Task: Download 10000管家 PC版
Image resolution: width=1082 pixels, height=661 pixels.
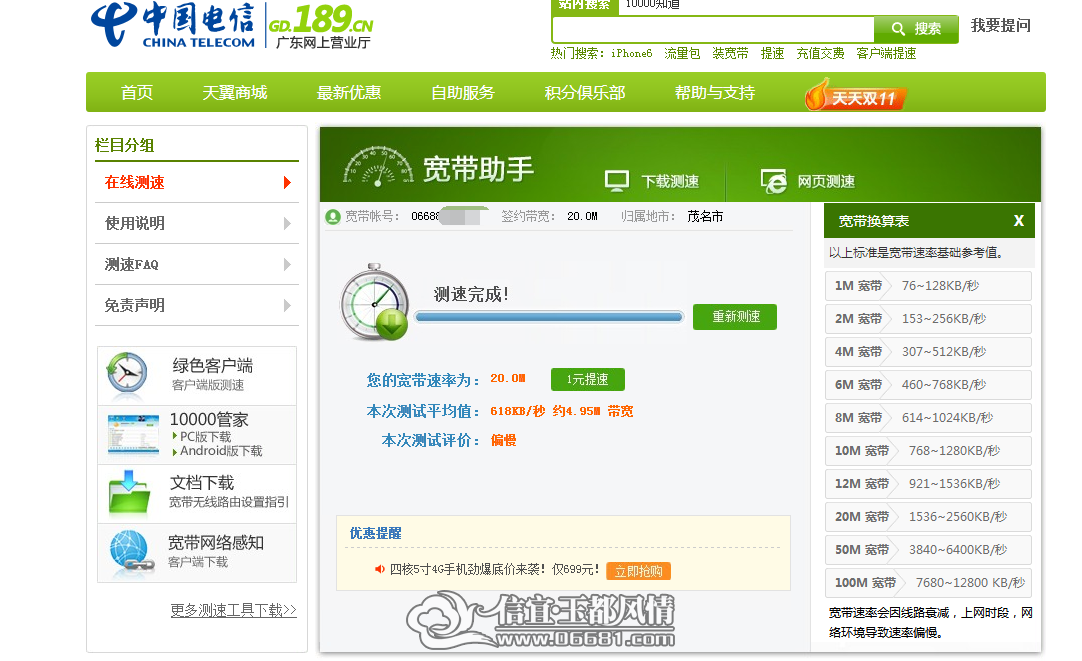Action: [x=205, y=437]
